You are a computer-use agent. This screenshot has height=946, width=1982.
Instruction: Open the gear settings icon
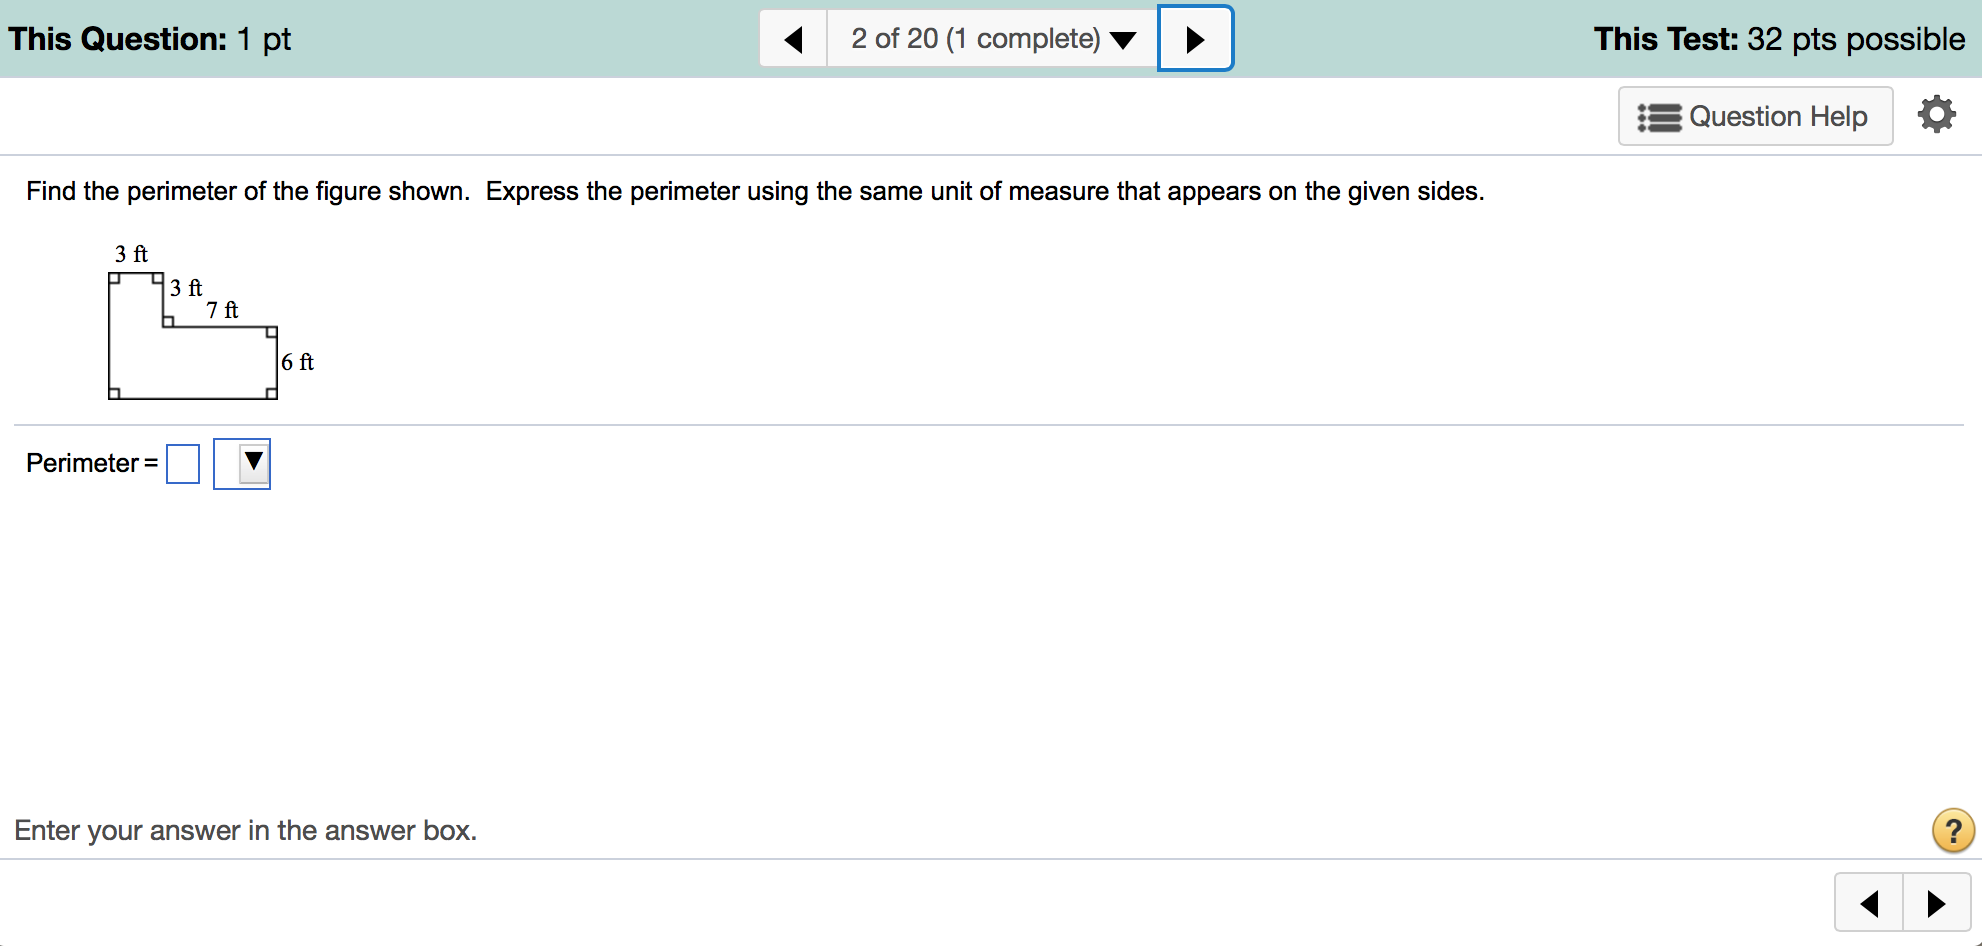tap(1936, 115)
